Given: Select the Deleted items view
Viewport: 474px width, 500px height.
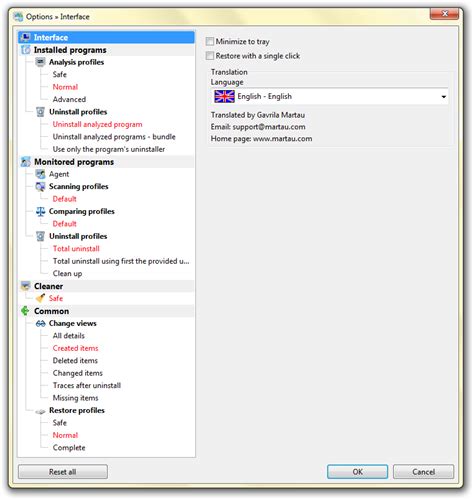Looking at the screenshot, I should 75,361.
